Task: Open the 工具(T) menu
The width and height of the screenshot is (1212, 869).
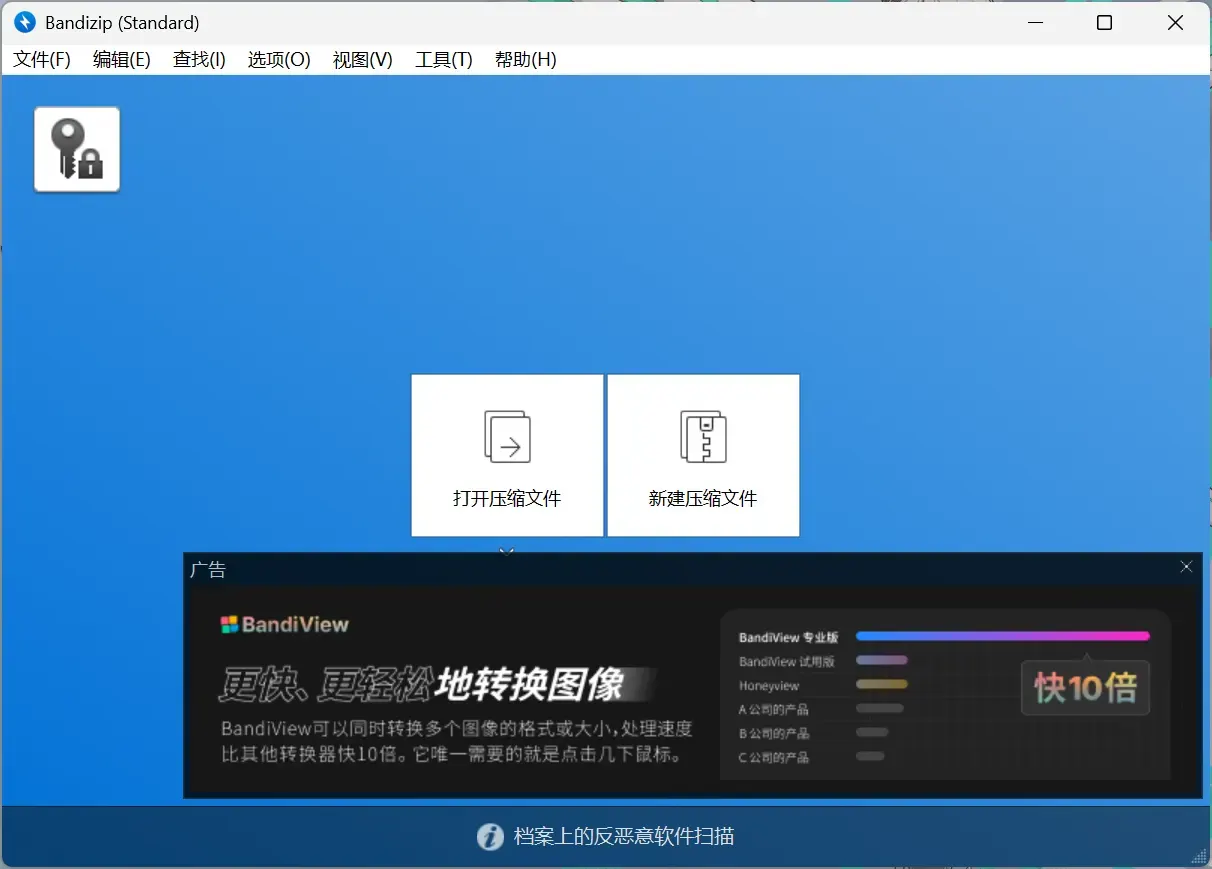Action: pos(444,59)
